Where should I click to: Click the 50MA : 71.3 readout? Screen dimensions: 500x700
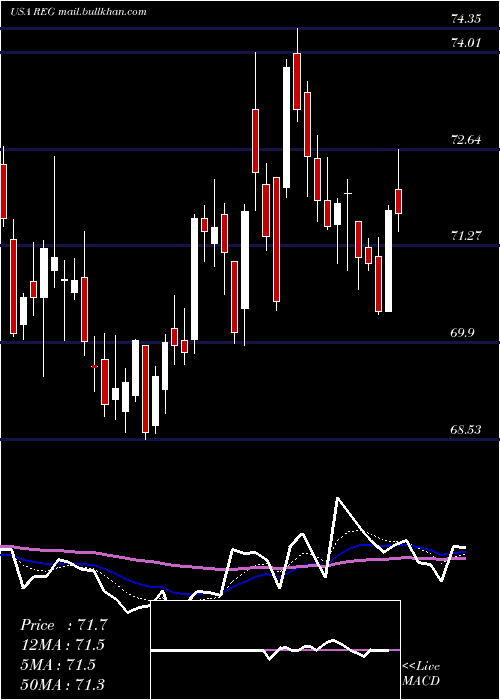click(62, 684)
